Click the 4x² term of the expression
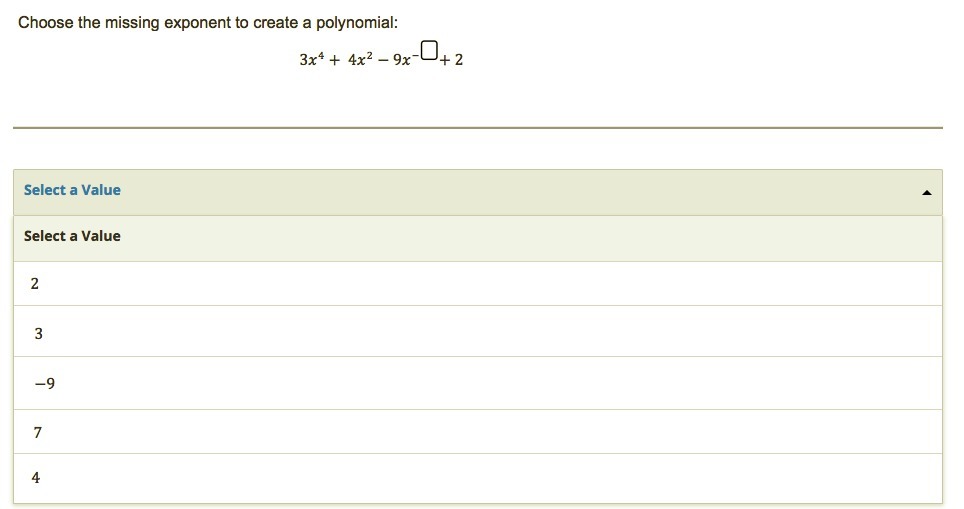Screen dimensions: 964x509 [360, 58]
